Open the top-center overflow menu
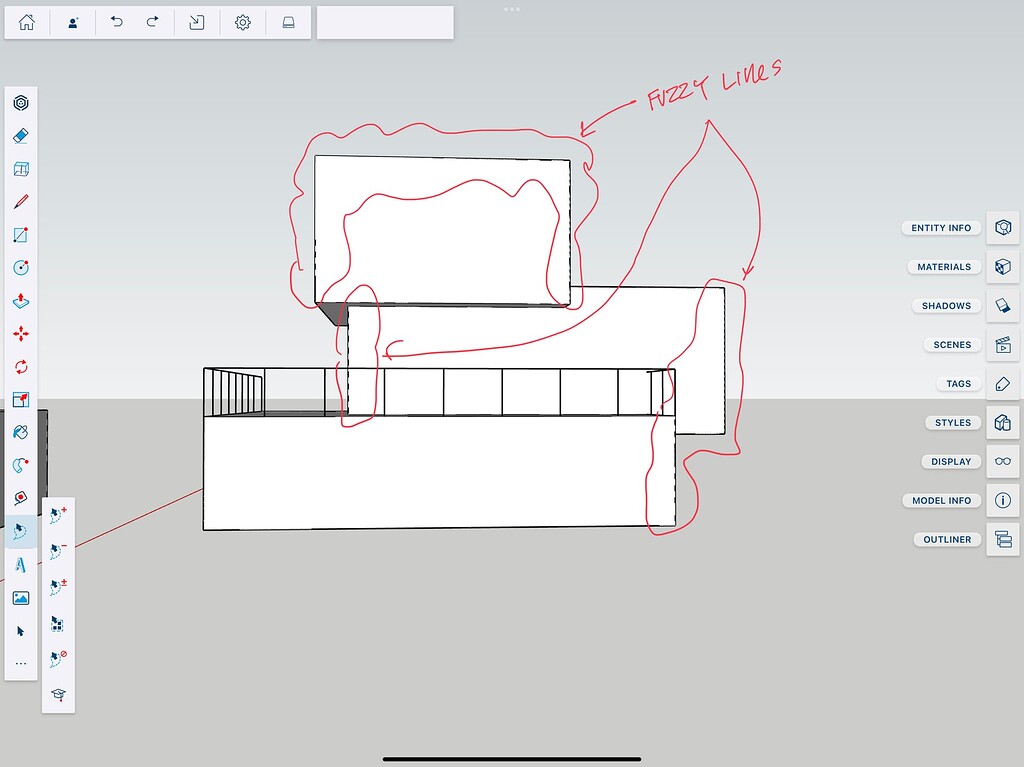This screenshot has height=767, width=1024. click(511, 8)
